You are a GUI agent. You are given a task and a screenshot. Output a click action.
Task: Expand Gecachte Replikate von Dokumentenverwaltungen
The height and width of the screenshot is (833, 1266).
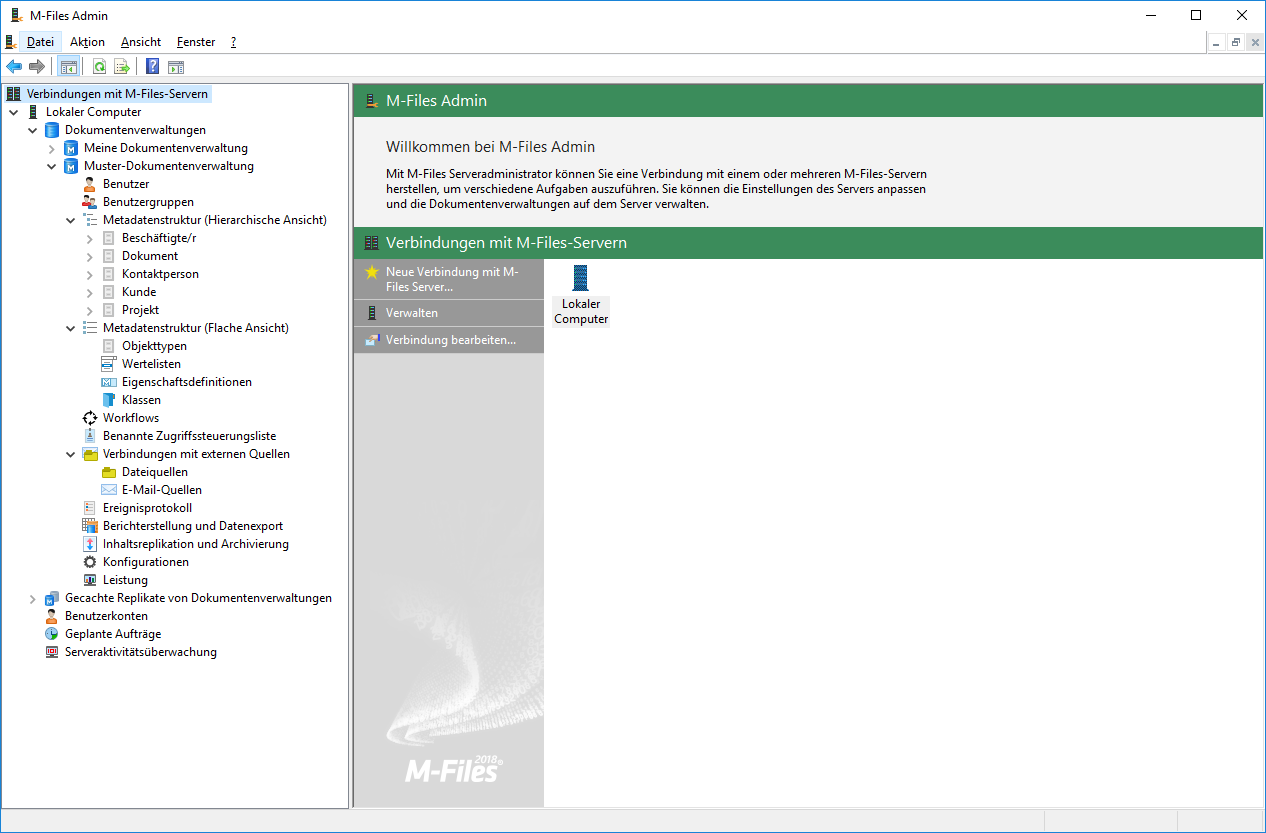33,598
